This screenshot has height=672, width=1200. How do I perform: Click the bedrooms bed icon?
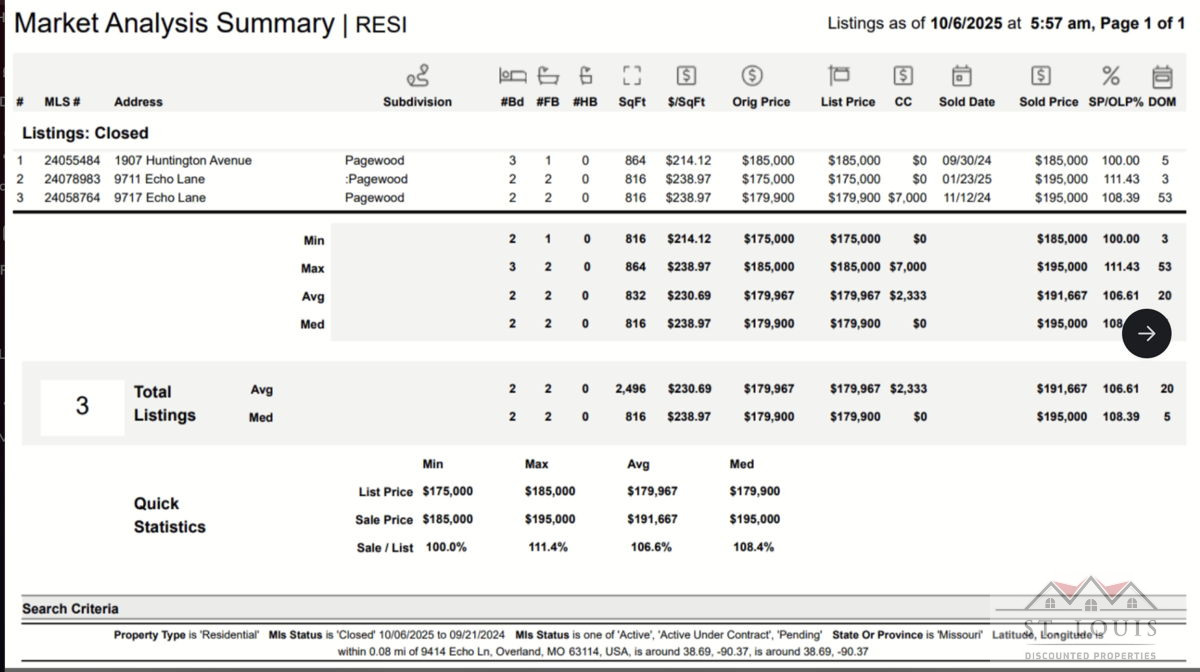512,76
